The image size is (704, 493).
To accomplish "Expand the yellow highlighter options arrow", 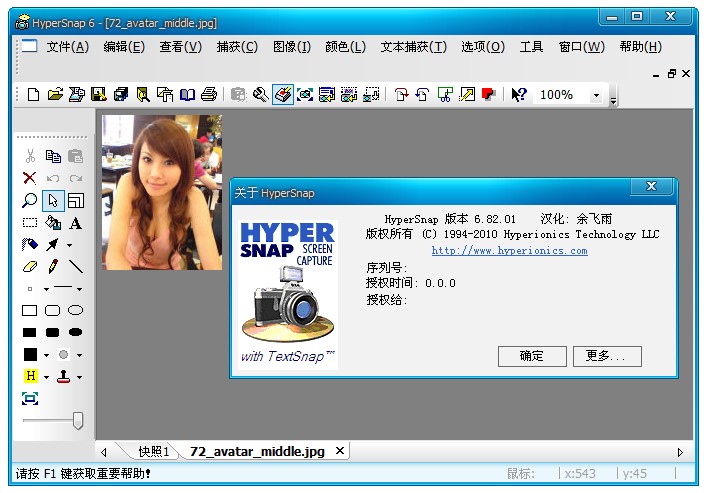I will 46,377.
